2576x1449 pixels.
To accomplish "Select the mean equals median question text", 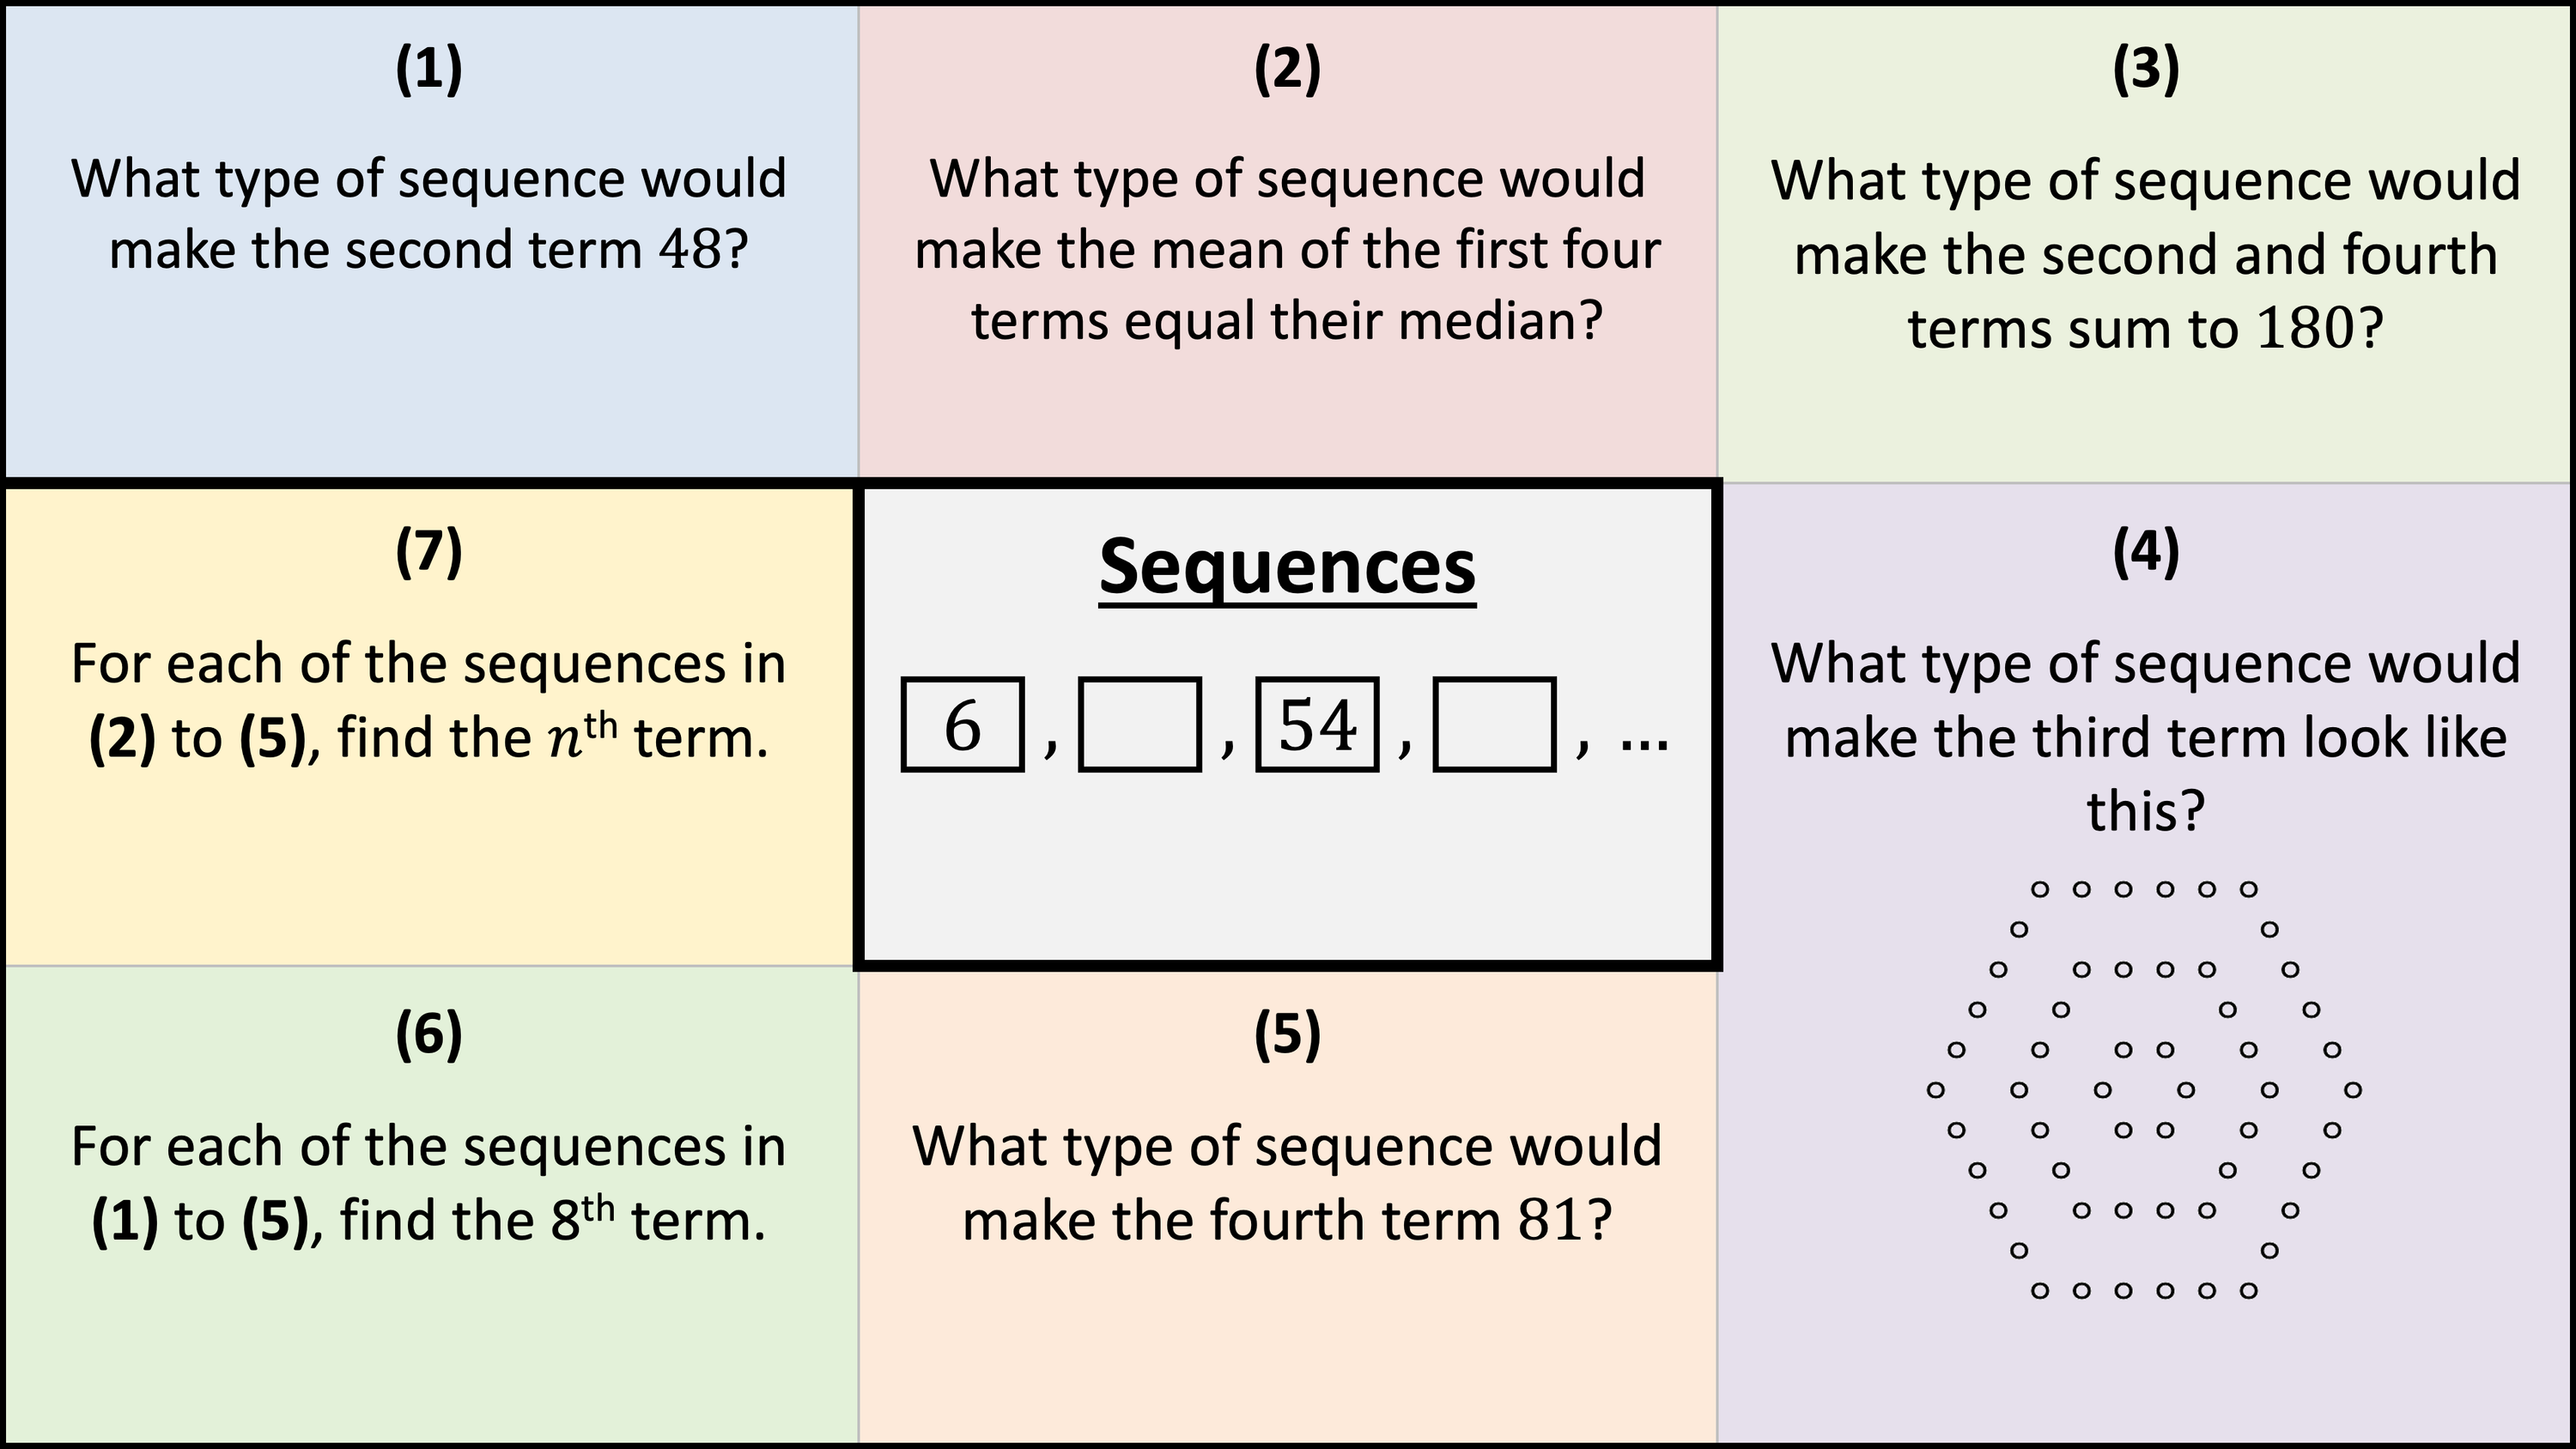I will (x=1287, y=250).
